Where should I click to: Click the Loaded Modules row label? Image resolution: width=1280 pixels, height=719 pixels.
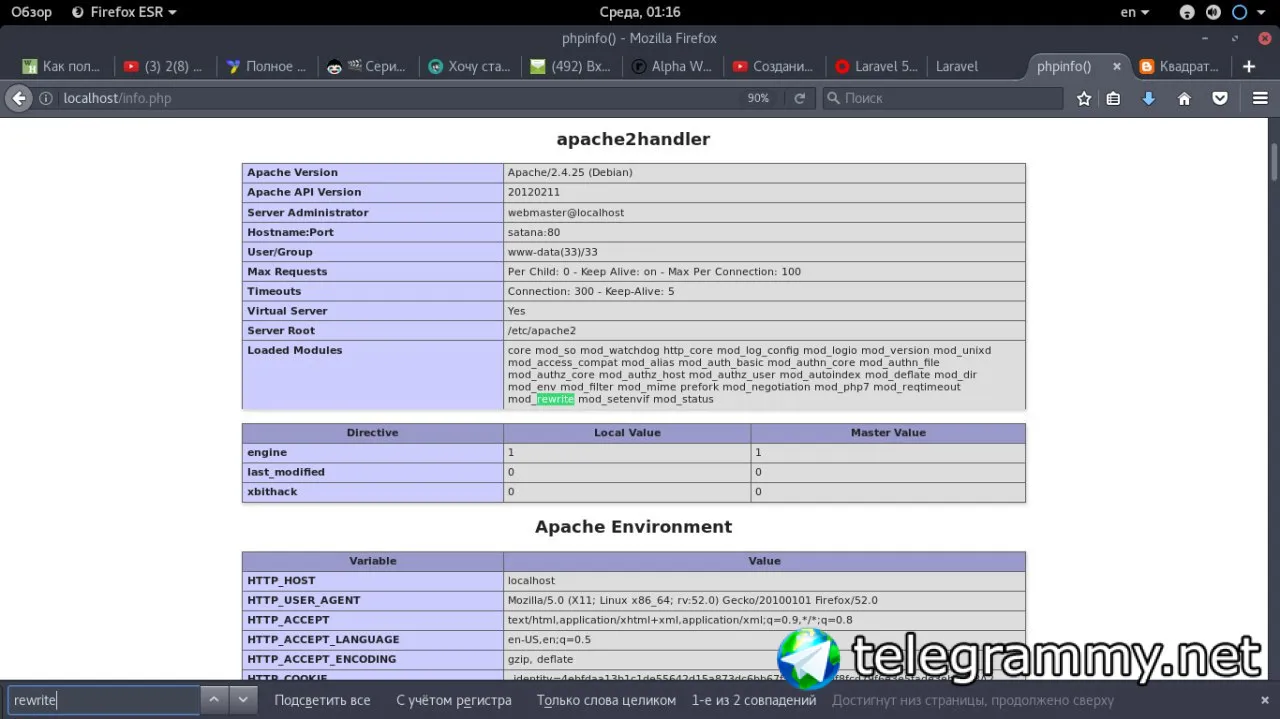click(x=295, y=350)
